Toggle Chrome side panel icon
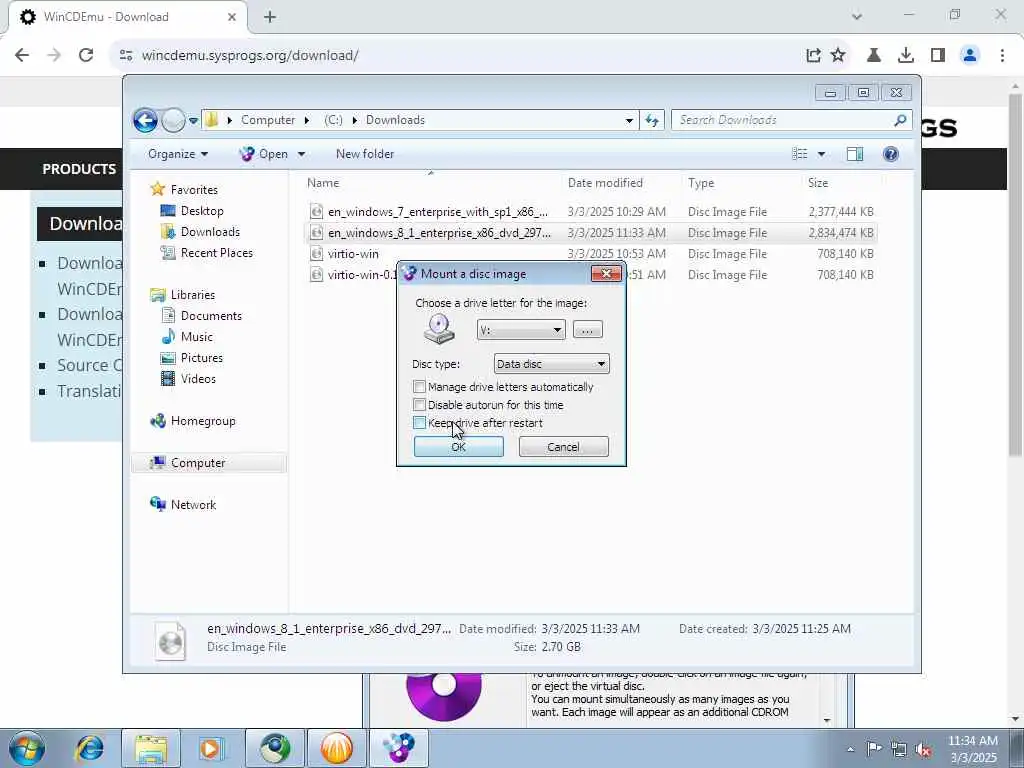 (x=938, y=56)
